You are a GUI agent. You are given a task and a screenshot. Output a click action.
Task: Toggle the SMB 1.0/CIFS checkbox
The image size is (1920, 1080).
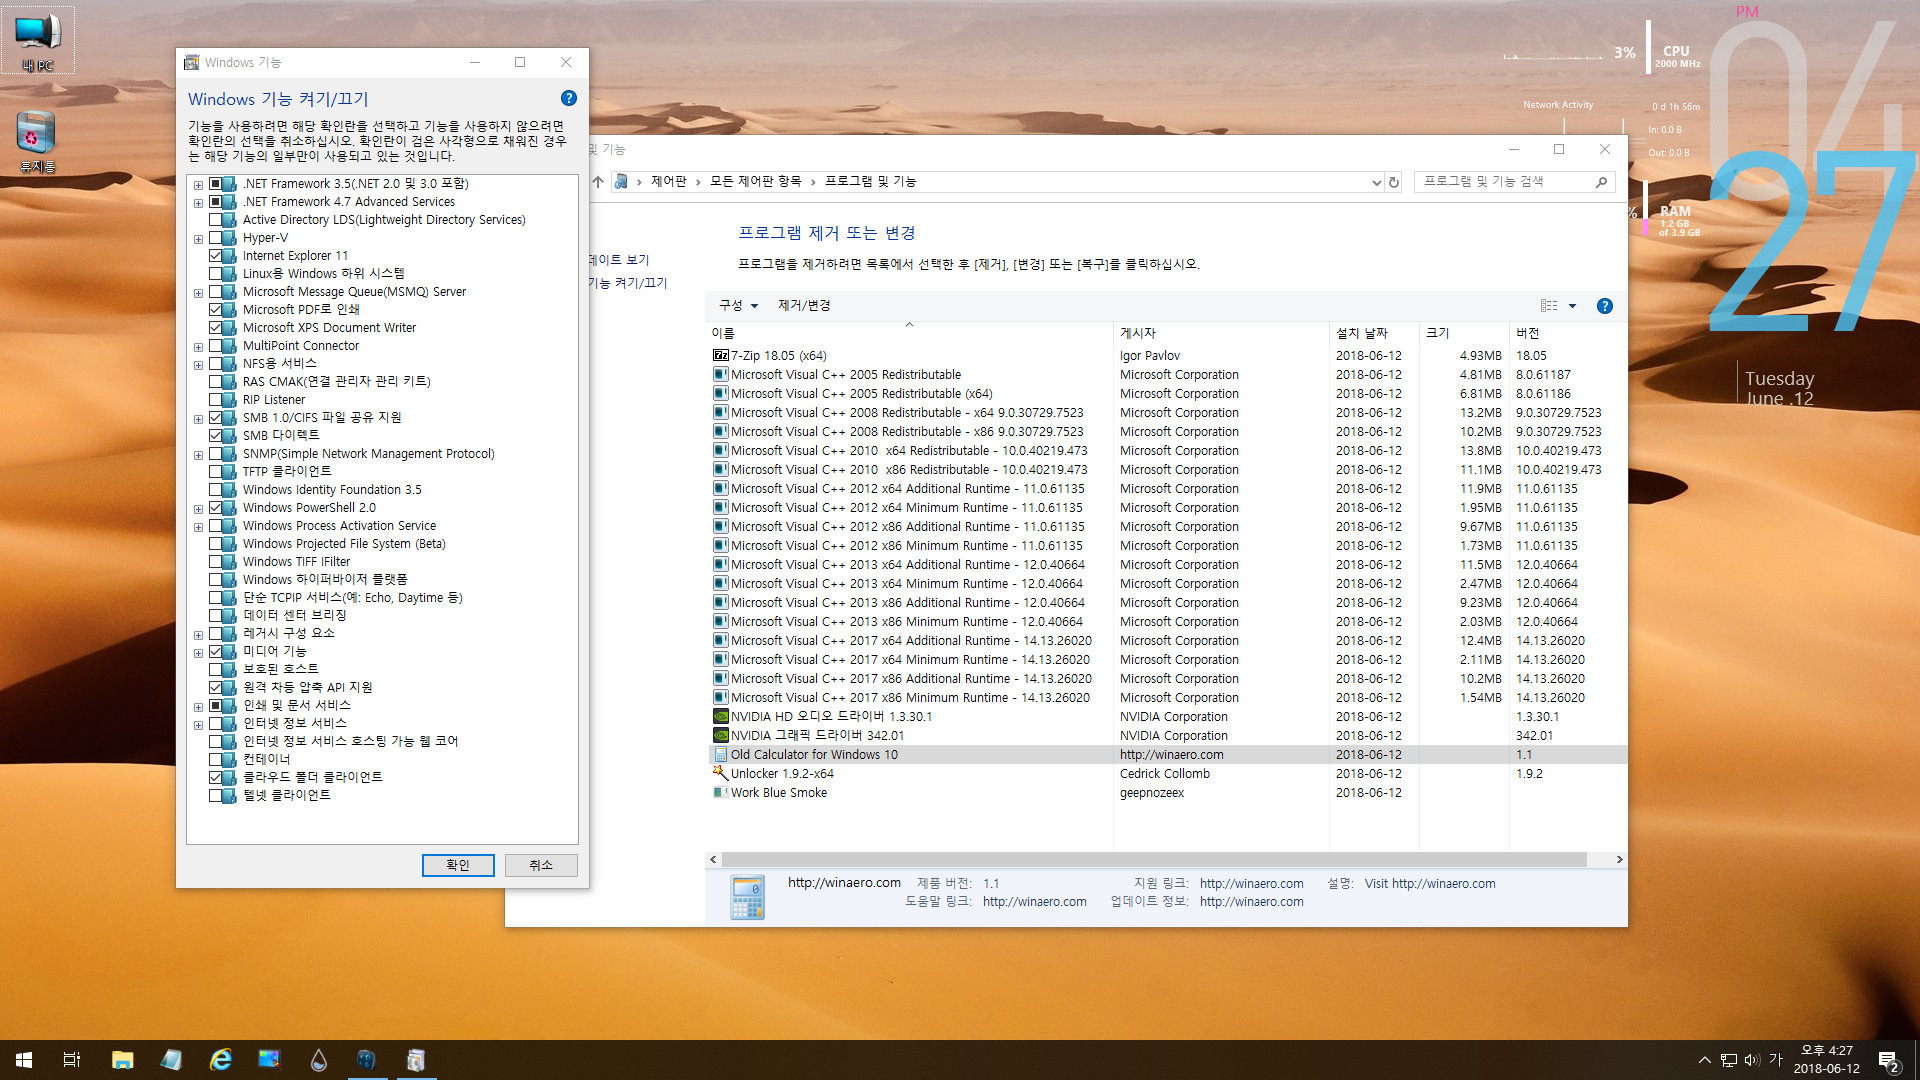click(x=215, y=418)
